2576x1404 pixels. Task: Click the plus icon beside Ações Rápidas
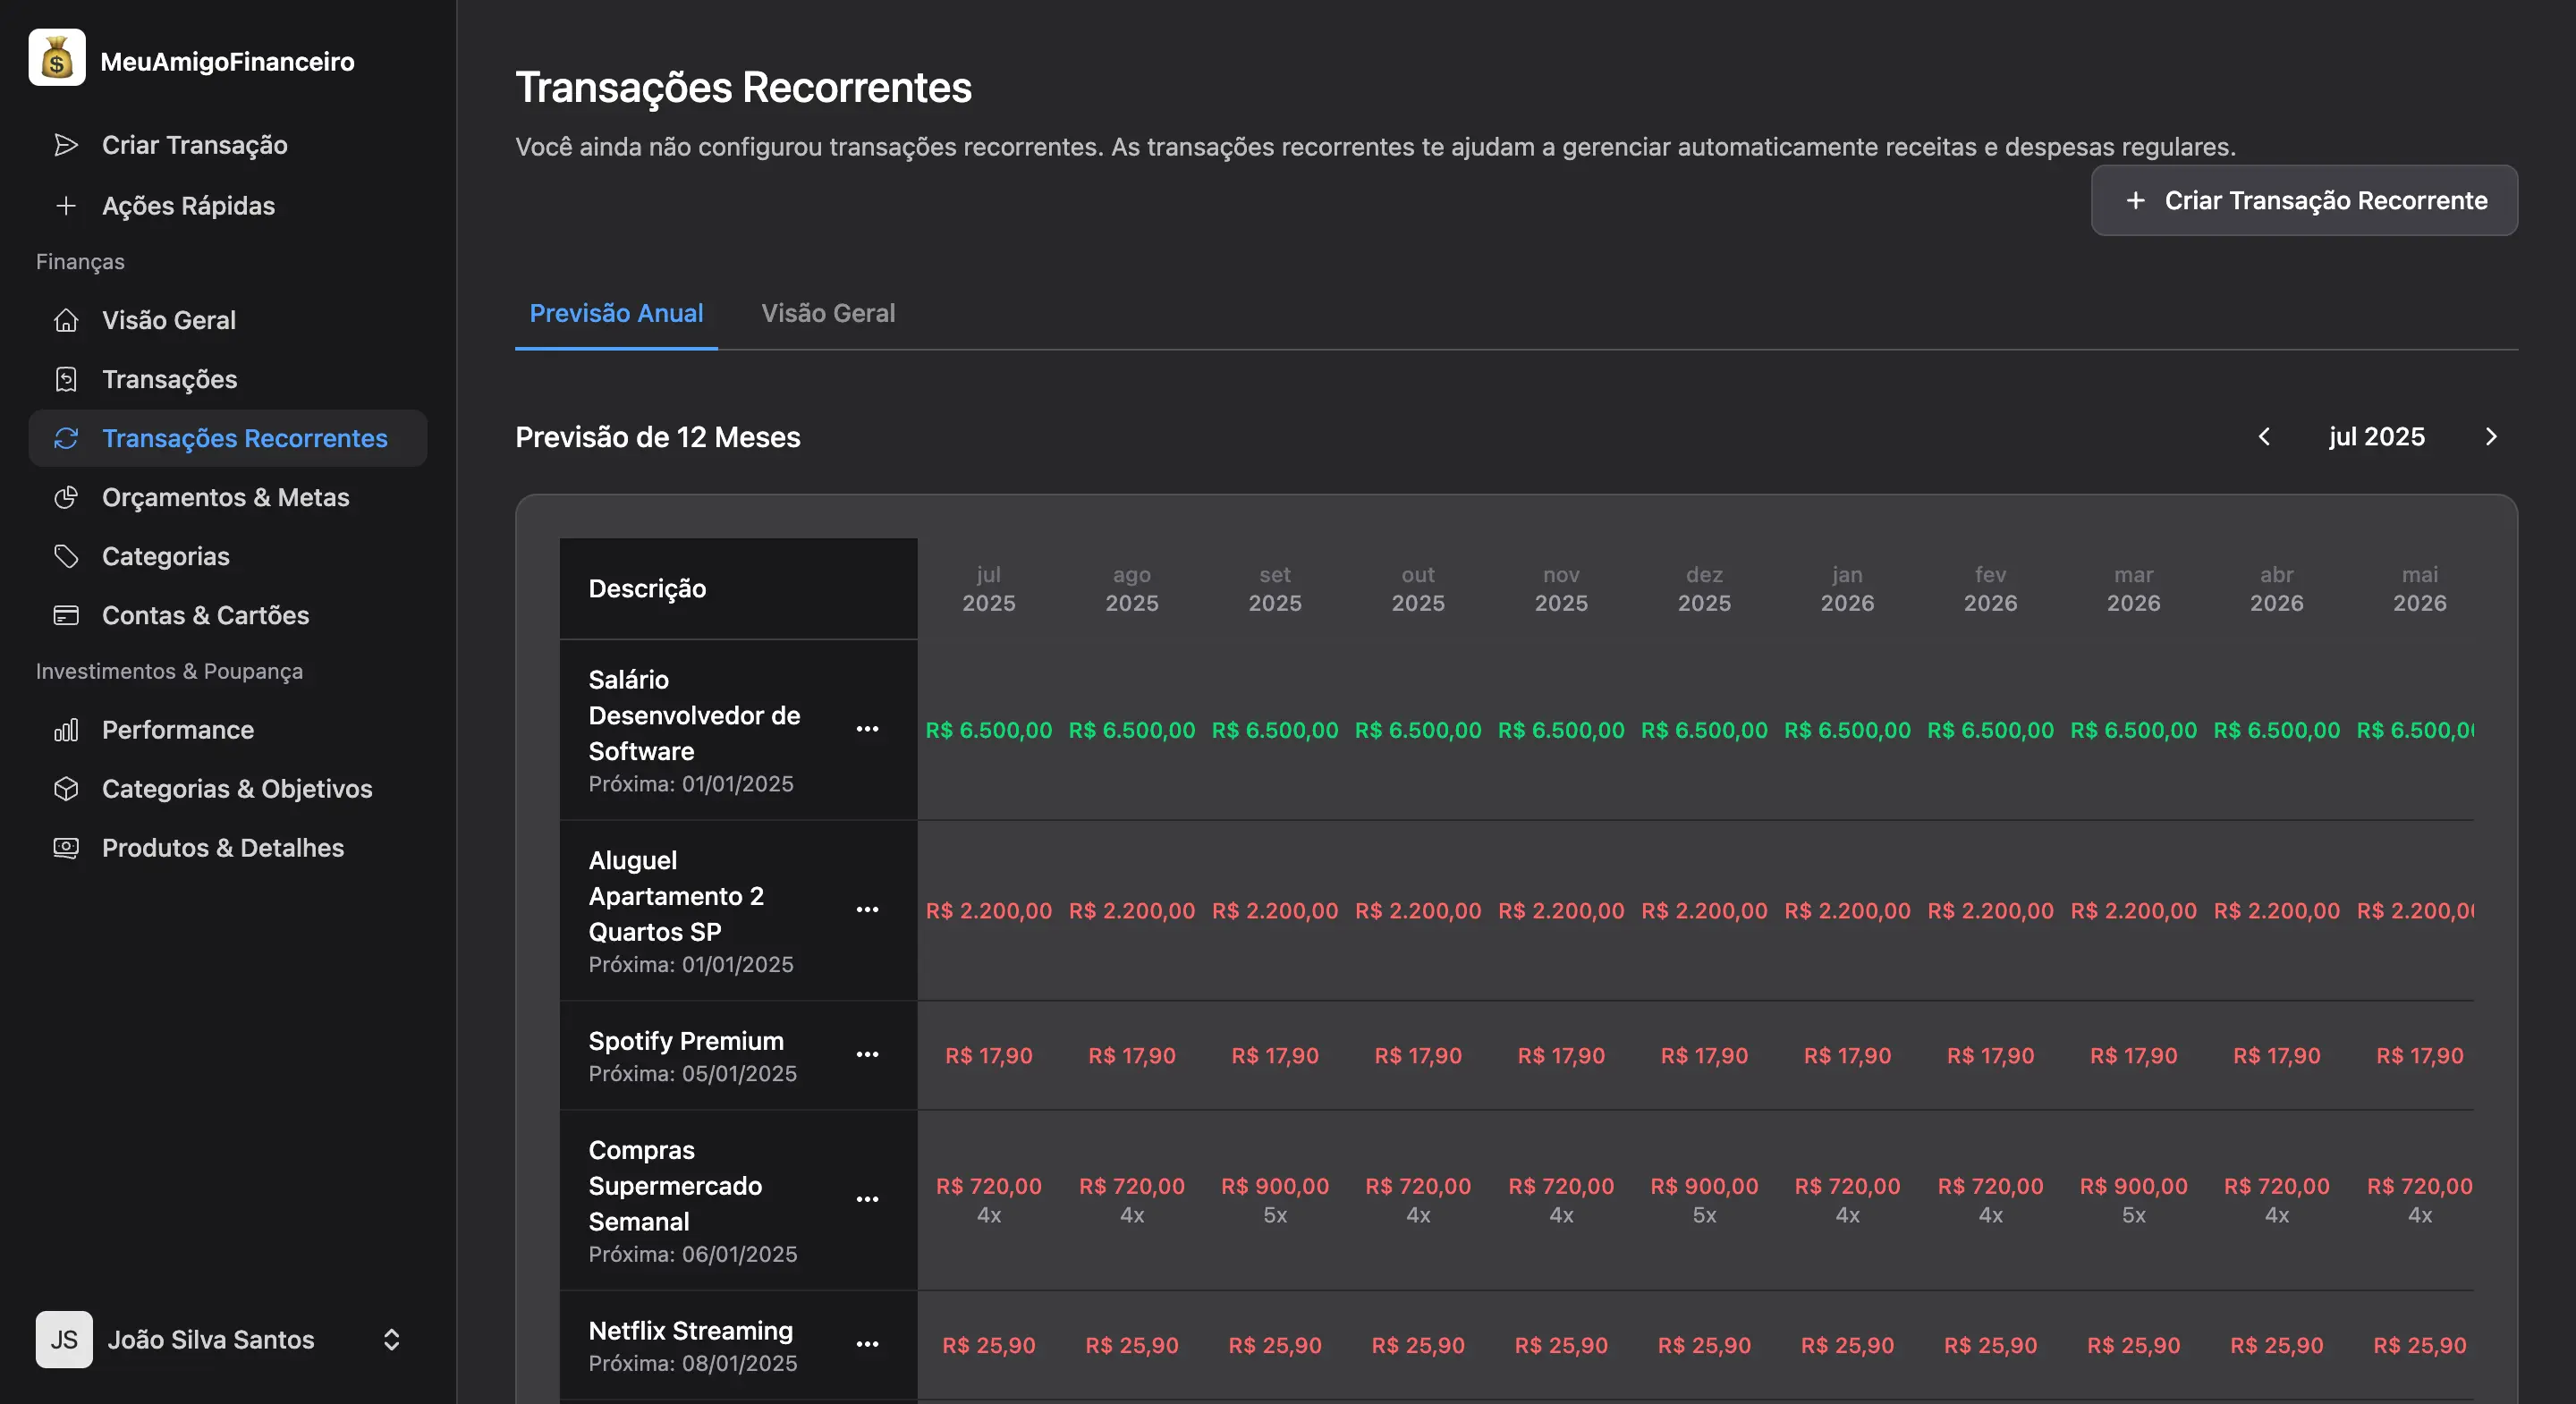(66, 206)
